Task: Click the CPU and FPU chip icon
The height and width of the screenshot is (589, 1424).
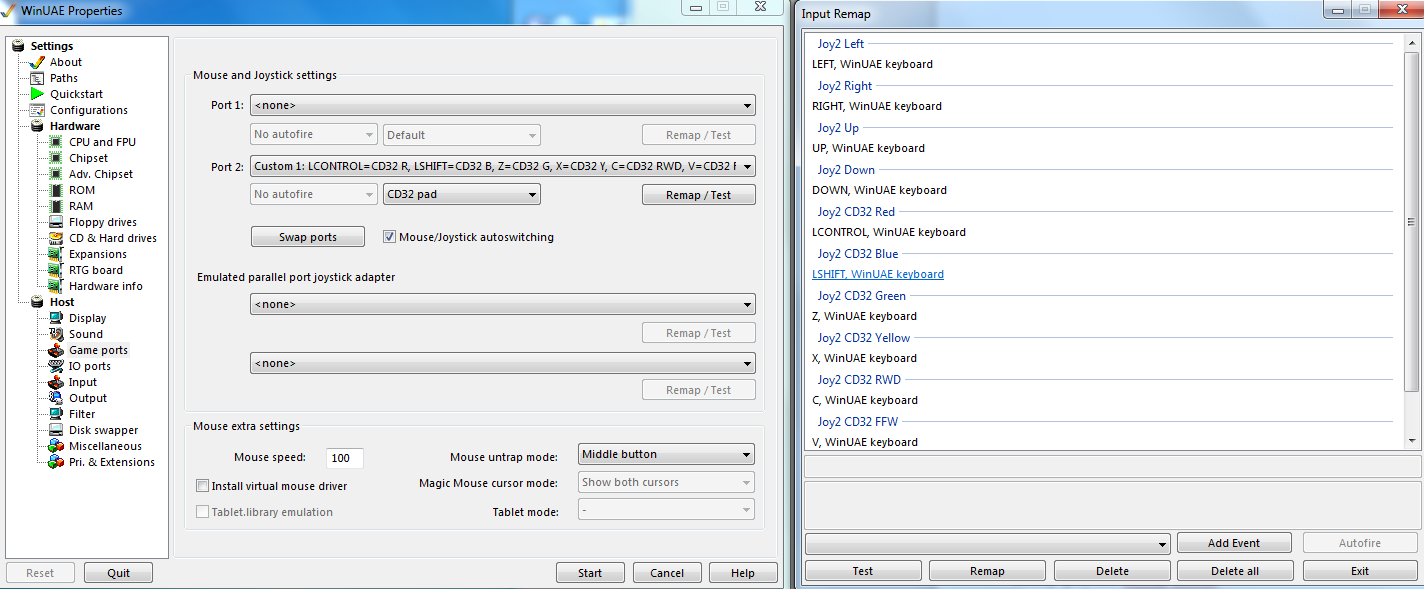Action: (56, 142)
